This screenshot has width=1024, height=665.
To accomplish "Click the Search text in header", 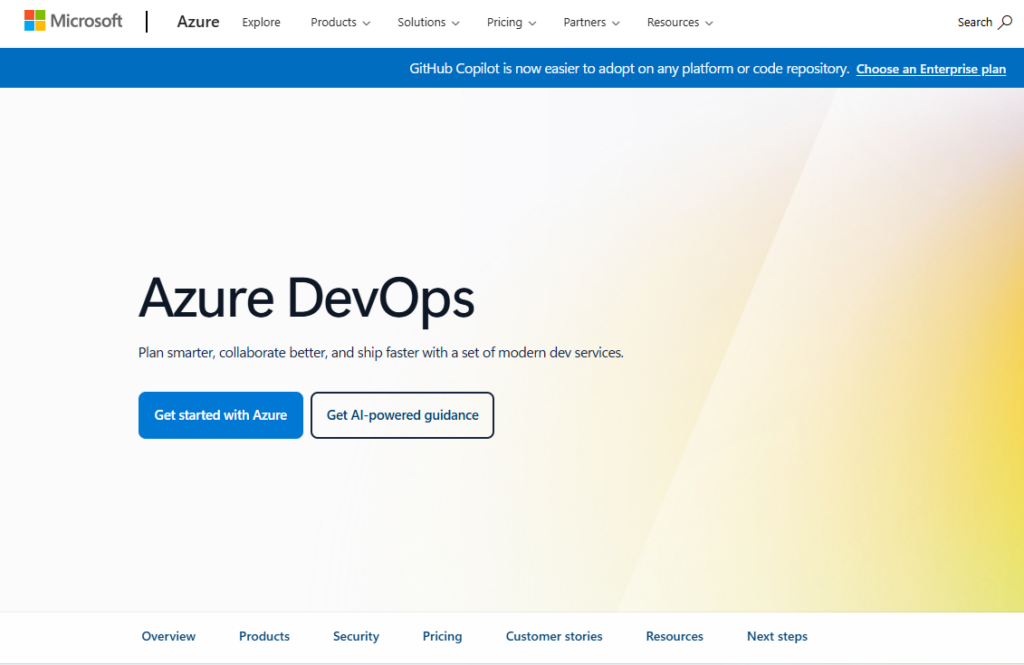I will (x=974, y=22).
